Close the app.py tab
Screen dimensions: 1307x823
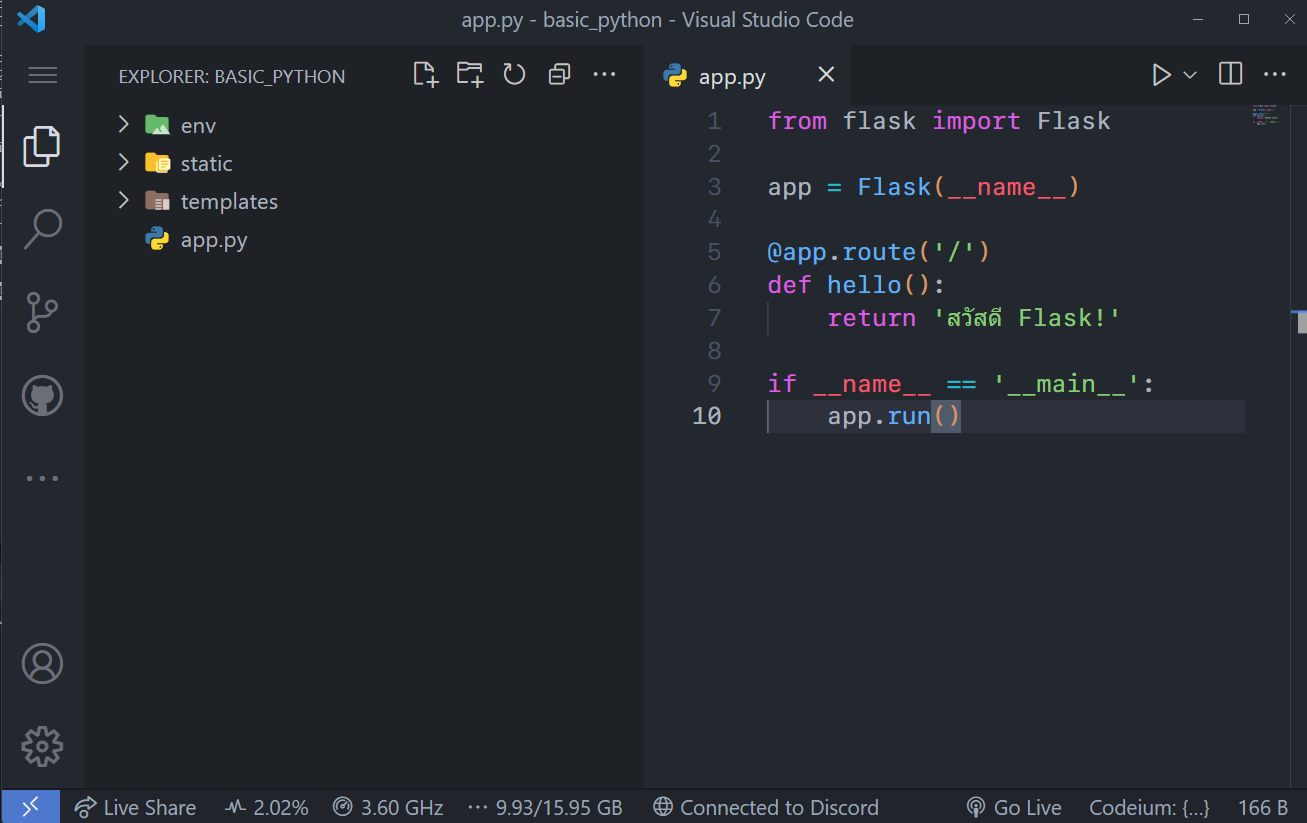pos(826,75)
